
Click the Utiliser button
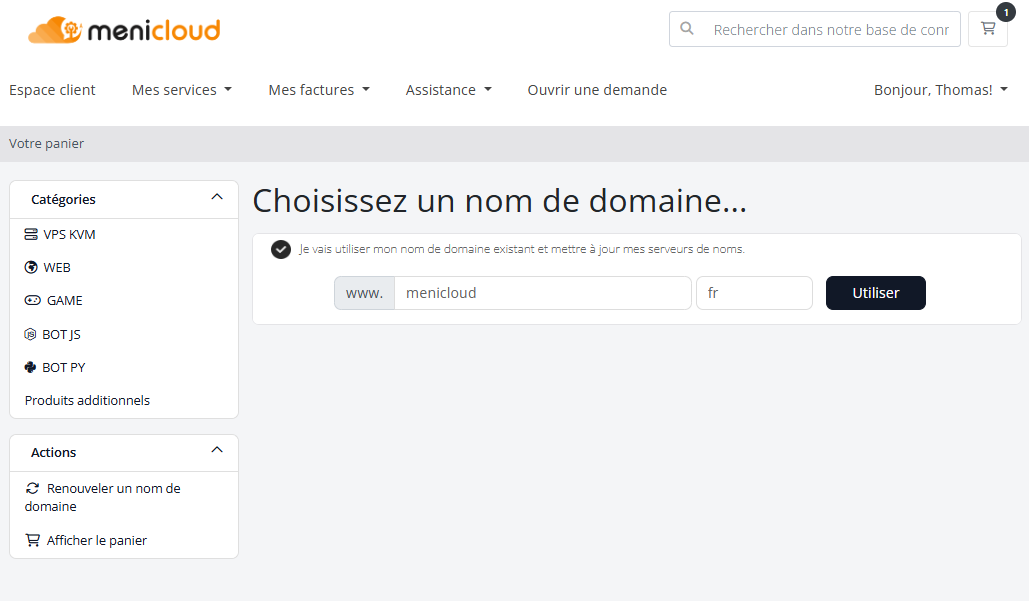[875, 293]
